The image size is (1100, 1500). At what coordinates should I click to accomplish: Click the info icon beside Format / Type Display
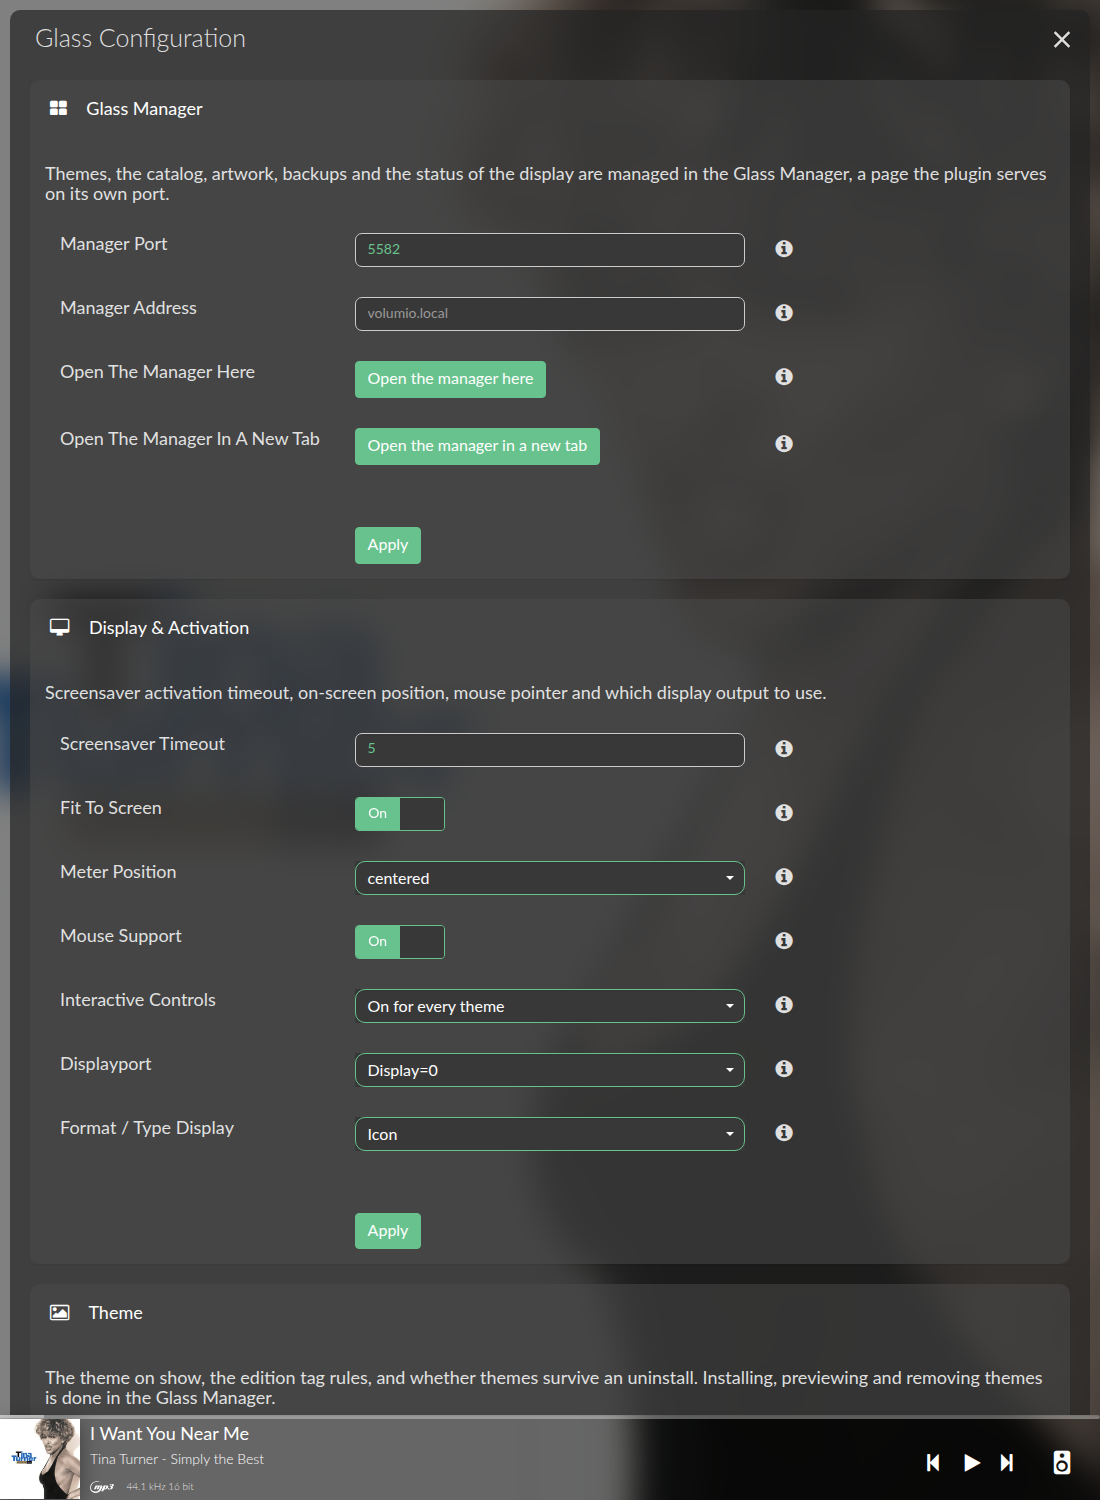[784, 1133]
